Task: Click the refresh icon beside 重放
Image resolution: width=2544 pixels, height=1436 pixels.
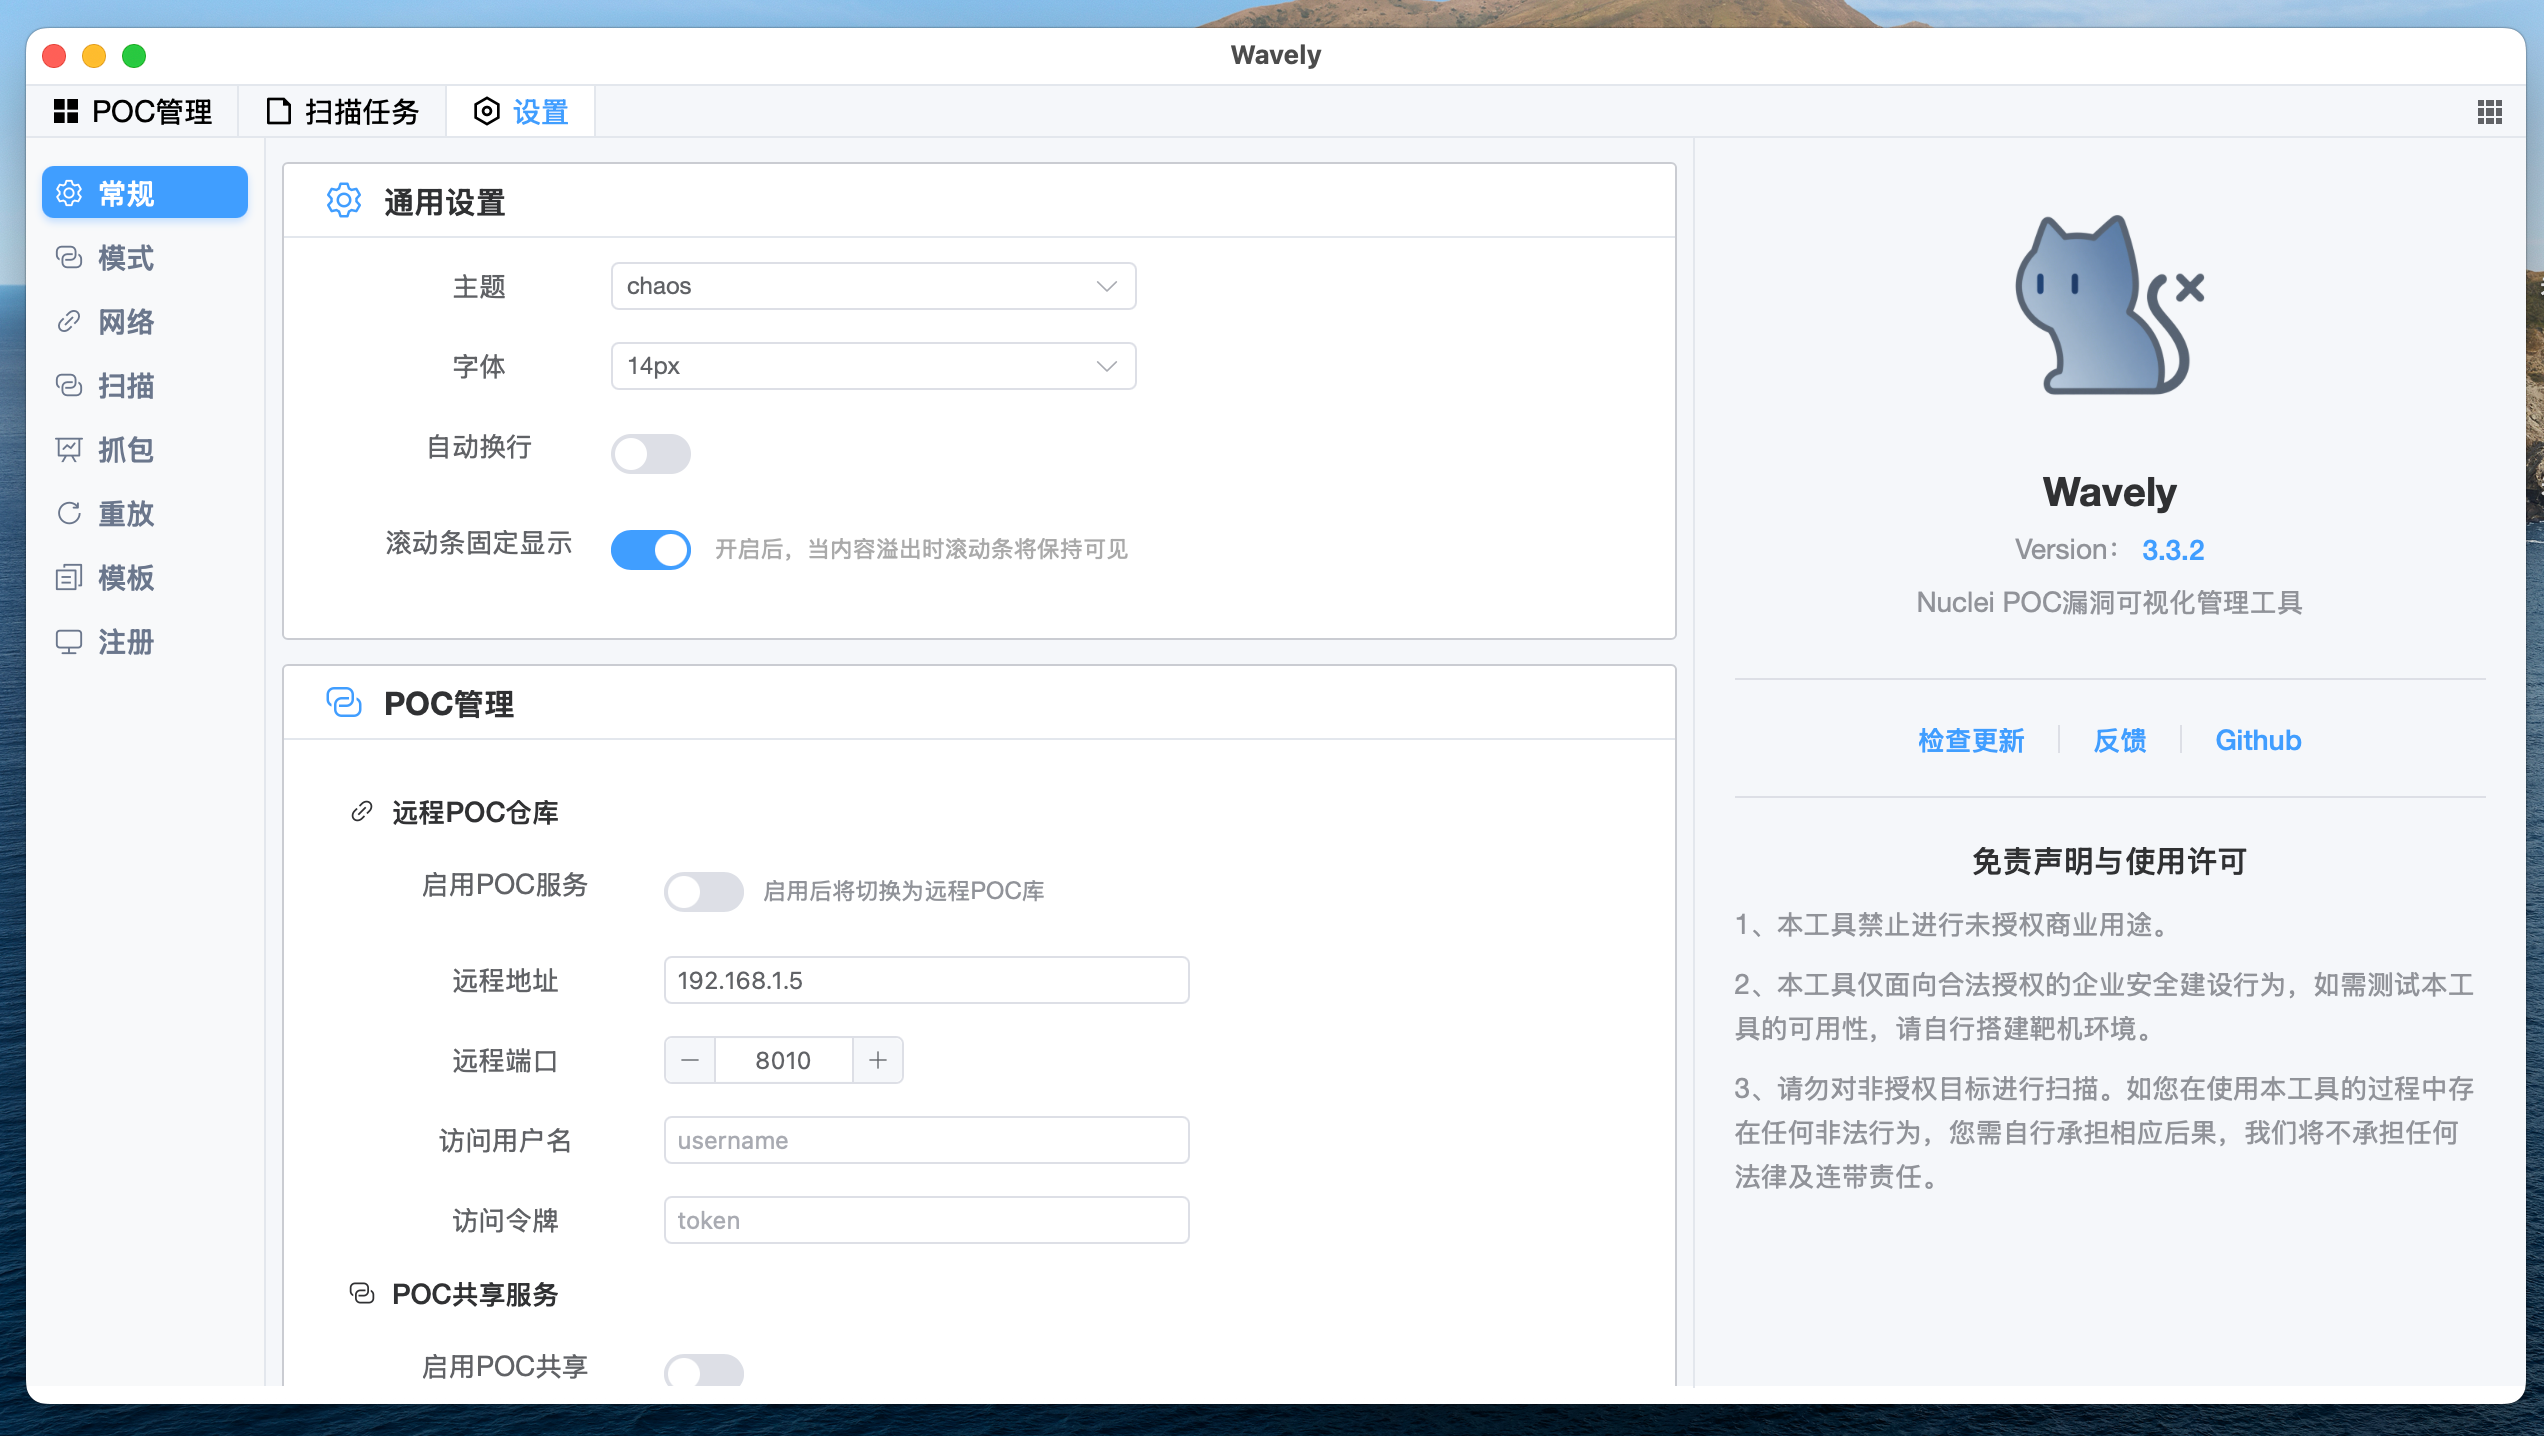Action: click(x=69, y=513)
